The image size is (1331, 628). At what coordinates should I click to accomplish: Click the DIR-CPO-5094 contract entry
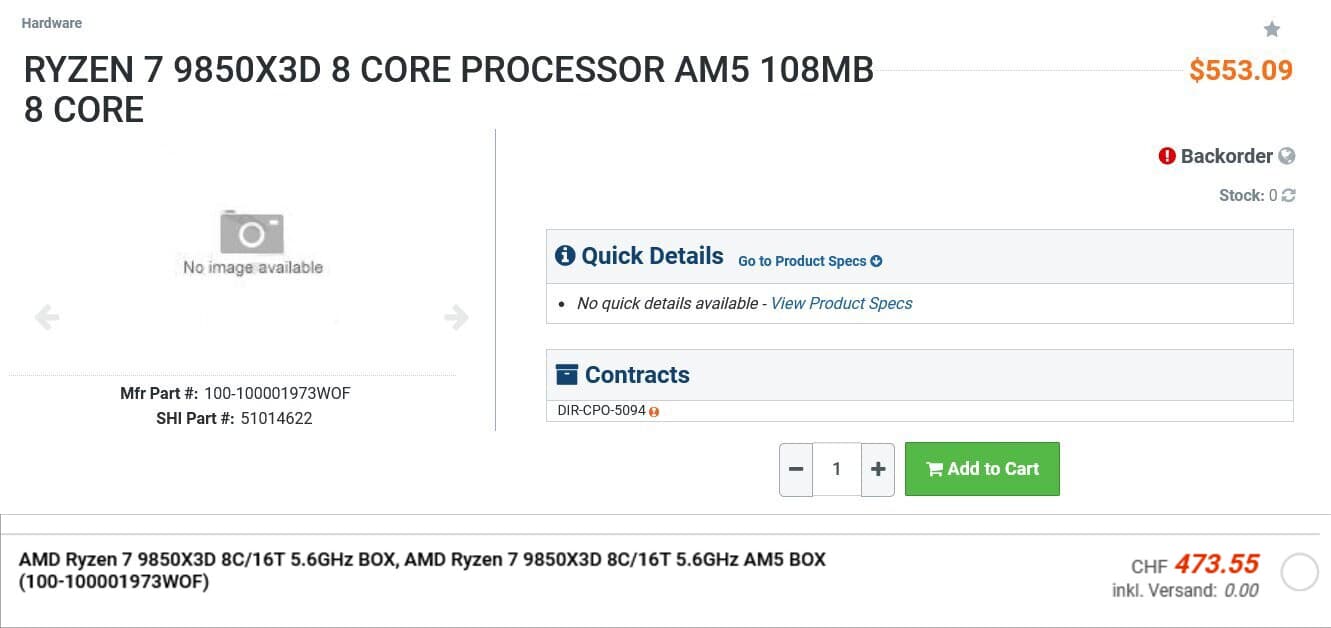(x=601, y=411)
